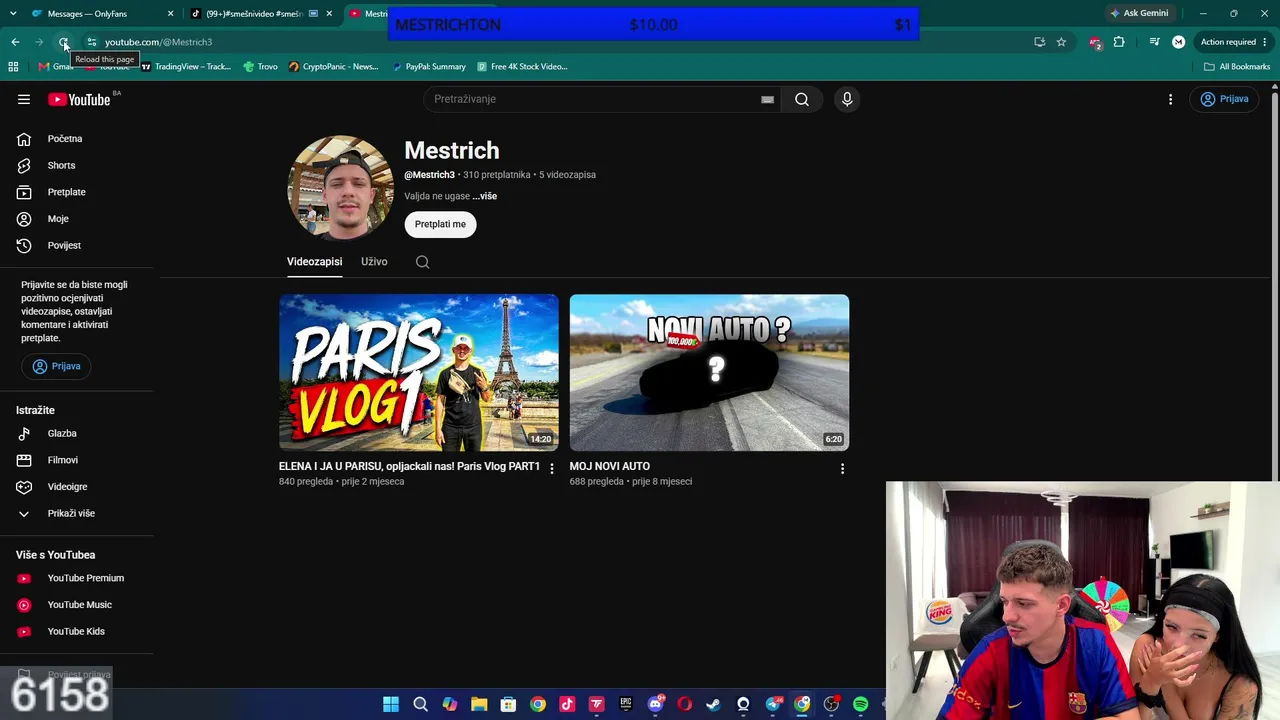Expand channel description with ...više

point(484,196)
